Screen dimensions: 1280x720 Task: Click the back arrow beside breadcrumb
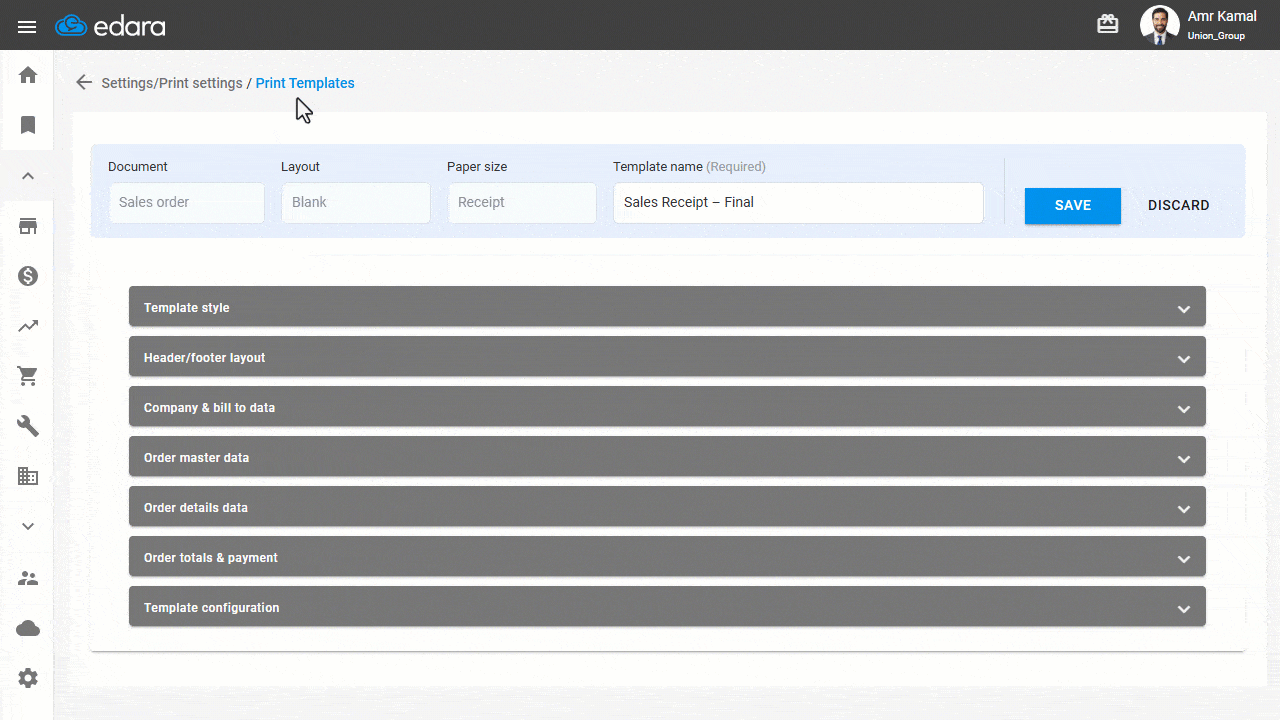click(x=84, y=83)
